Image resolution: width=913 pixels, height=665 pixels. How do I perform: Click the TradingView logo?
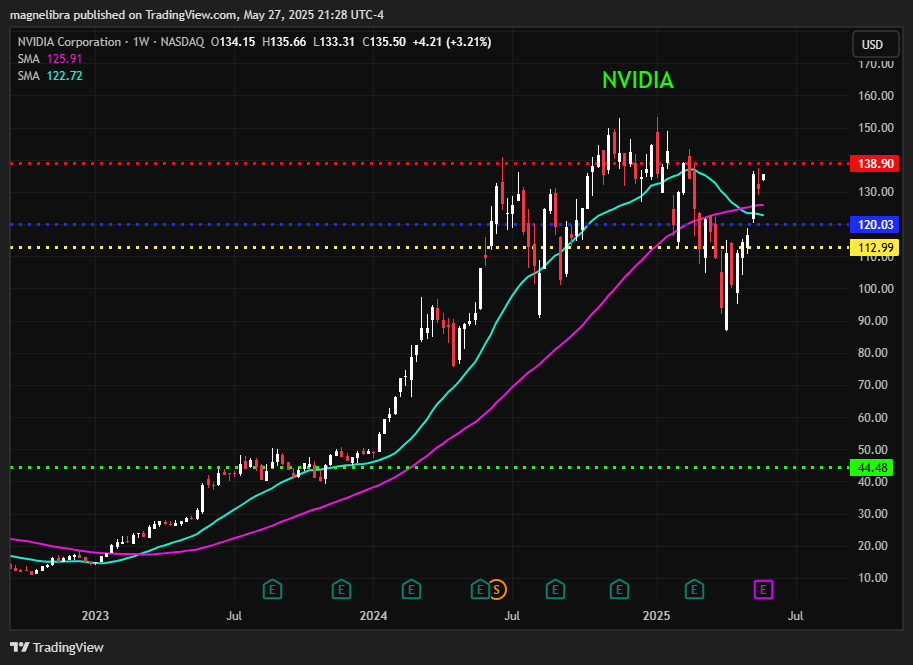click(57, 648)
